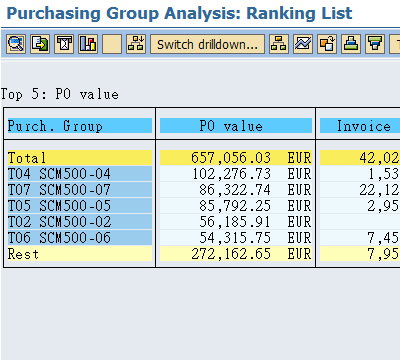Viewport: 400px width, 360px height.
Task: Click PO value 56,185.91
Action: (x=236, y=222)
